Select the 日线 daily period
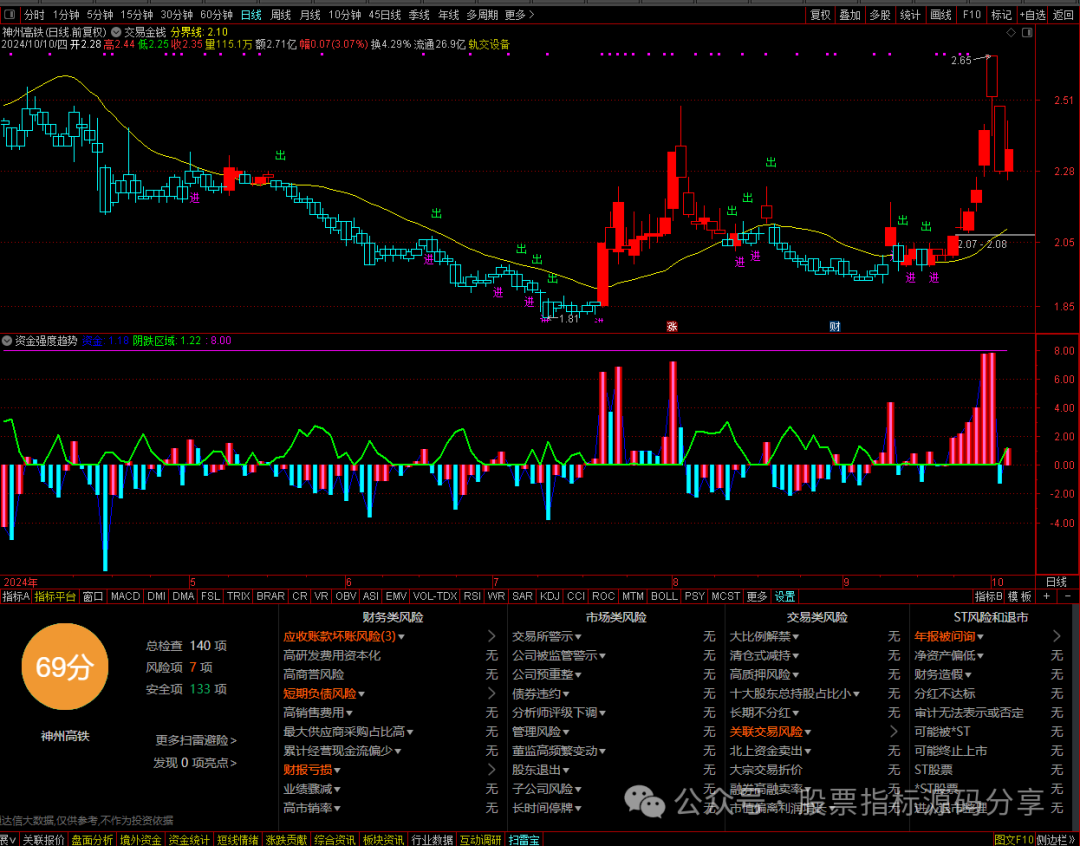 [251, 14]
